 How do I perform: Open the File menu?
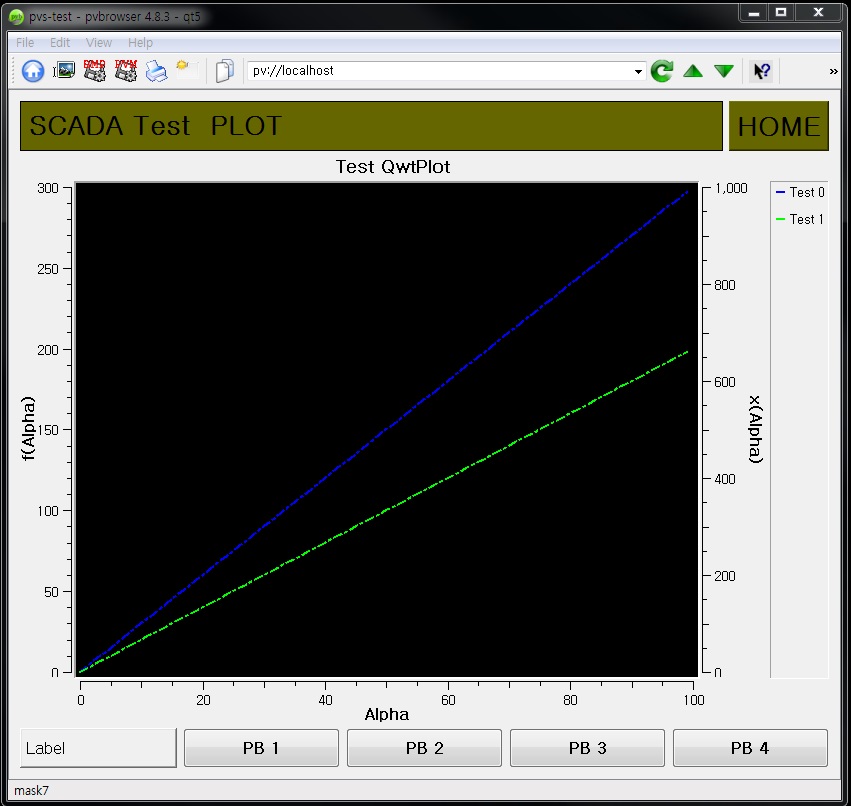[24, 42]
